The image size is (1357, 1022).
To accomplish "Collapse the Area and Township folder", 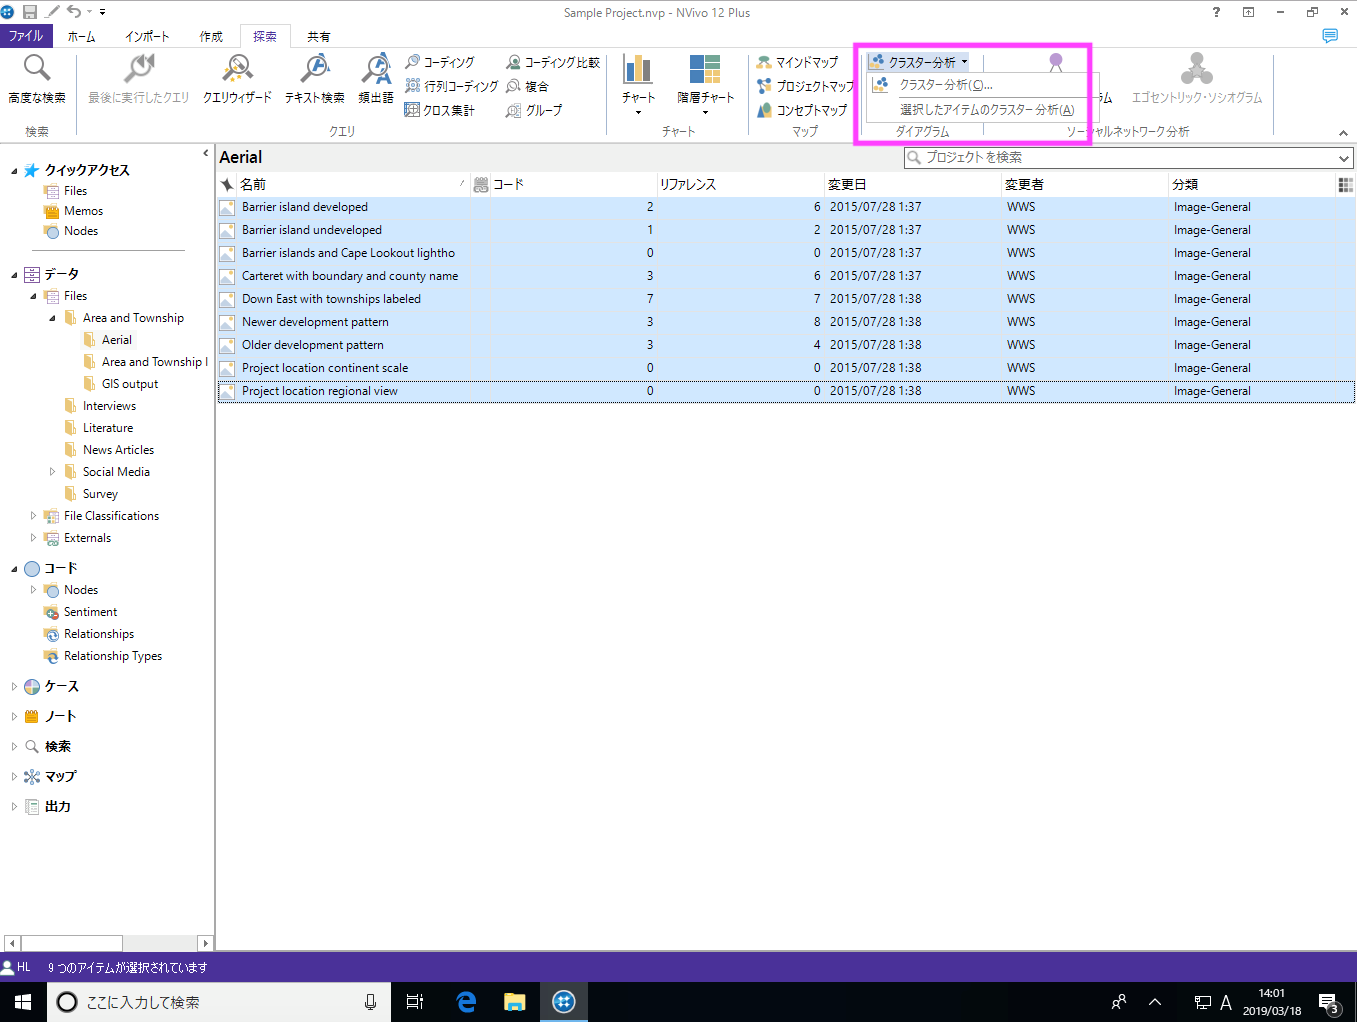I will [x=53, y=318].
